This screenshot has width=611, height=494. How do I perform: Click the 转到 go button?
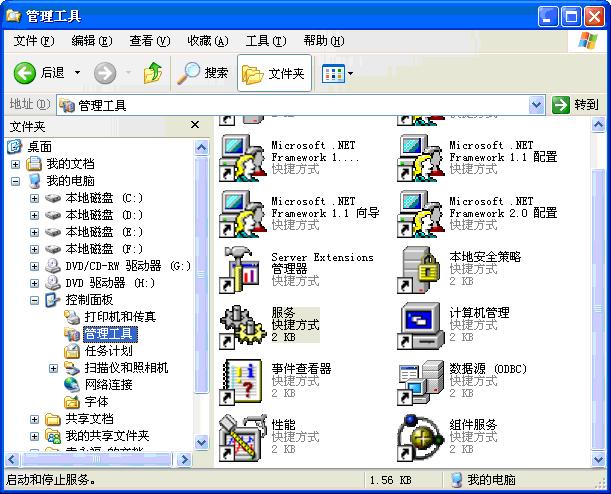coord(575,105)
